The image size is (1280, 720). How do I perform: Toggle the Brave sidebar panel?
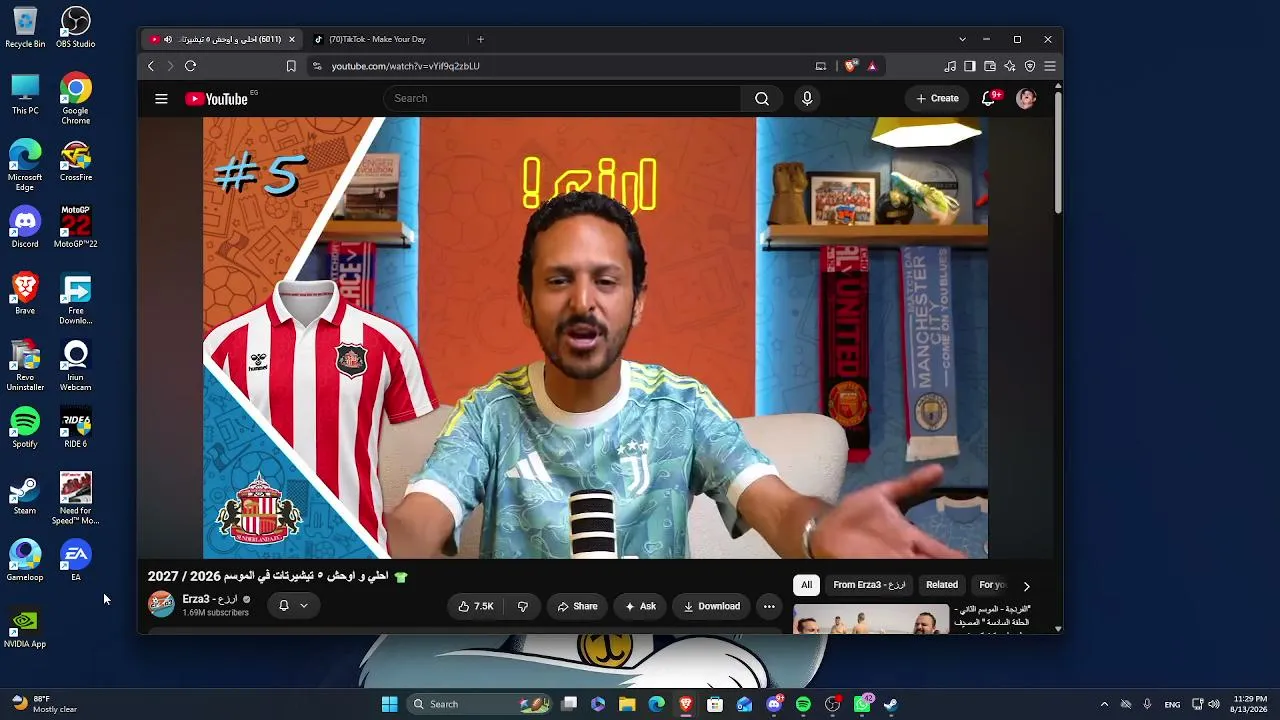[970, 66]
